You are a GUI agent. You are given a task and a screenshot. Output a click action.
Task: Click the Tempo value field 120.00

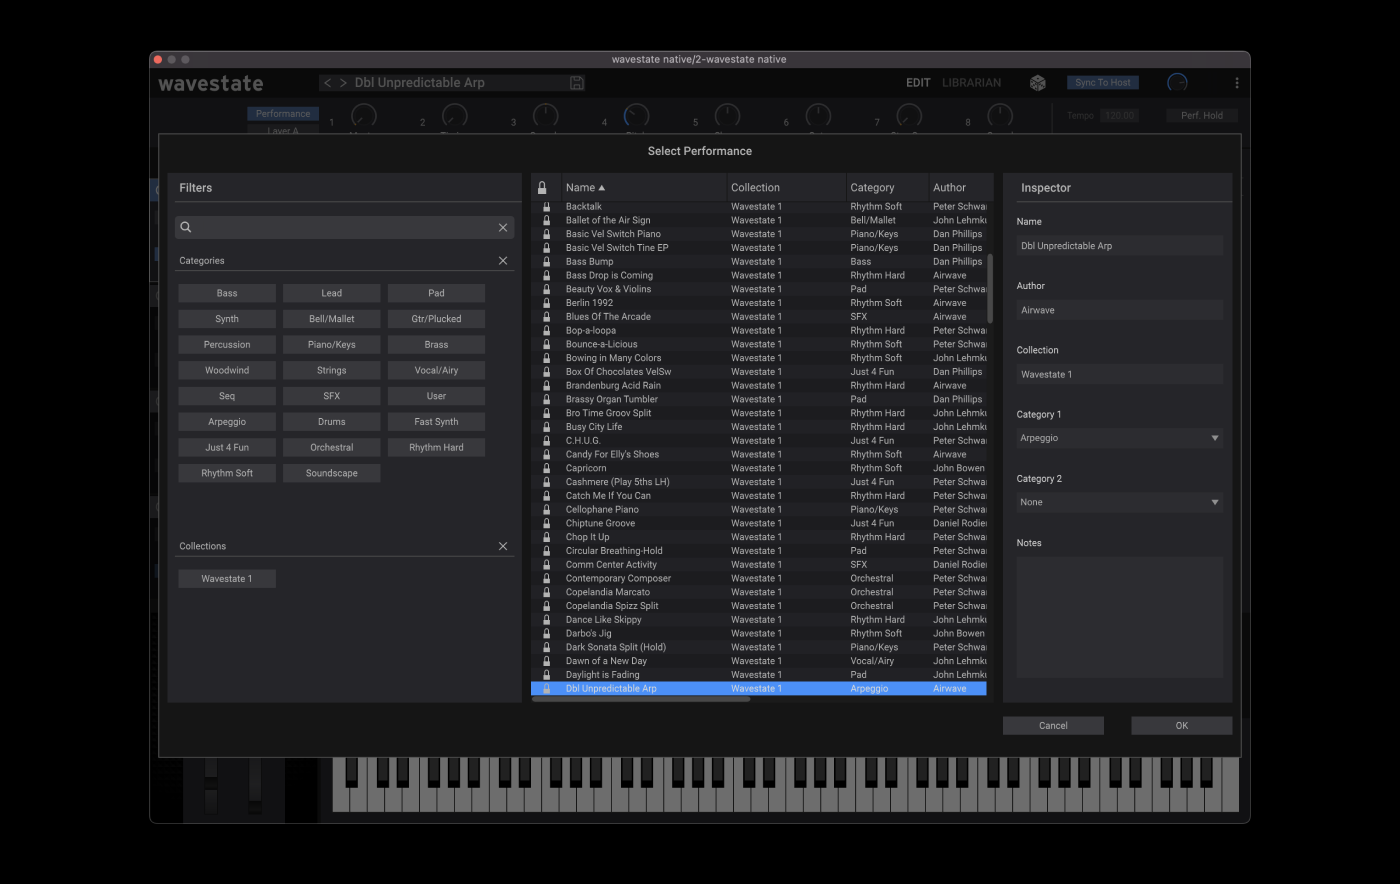pyautogui.click(x=1119, y=115)
